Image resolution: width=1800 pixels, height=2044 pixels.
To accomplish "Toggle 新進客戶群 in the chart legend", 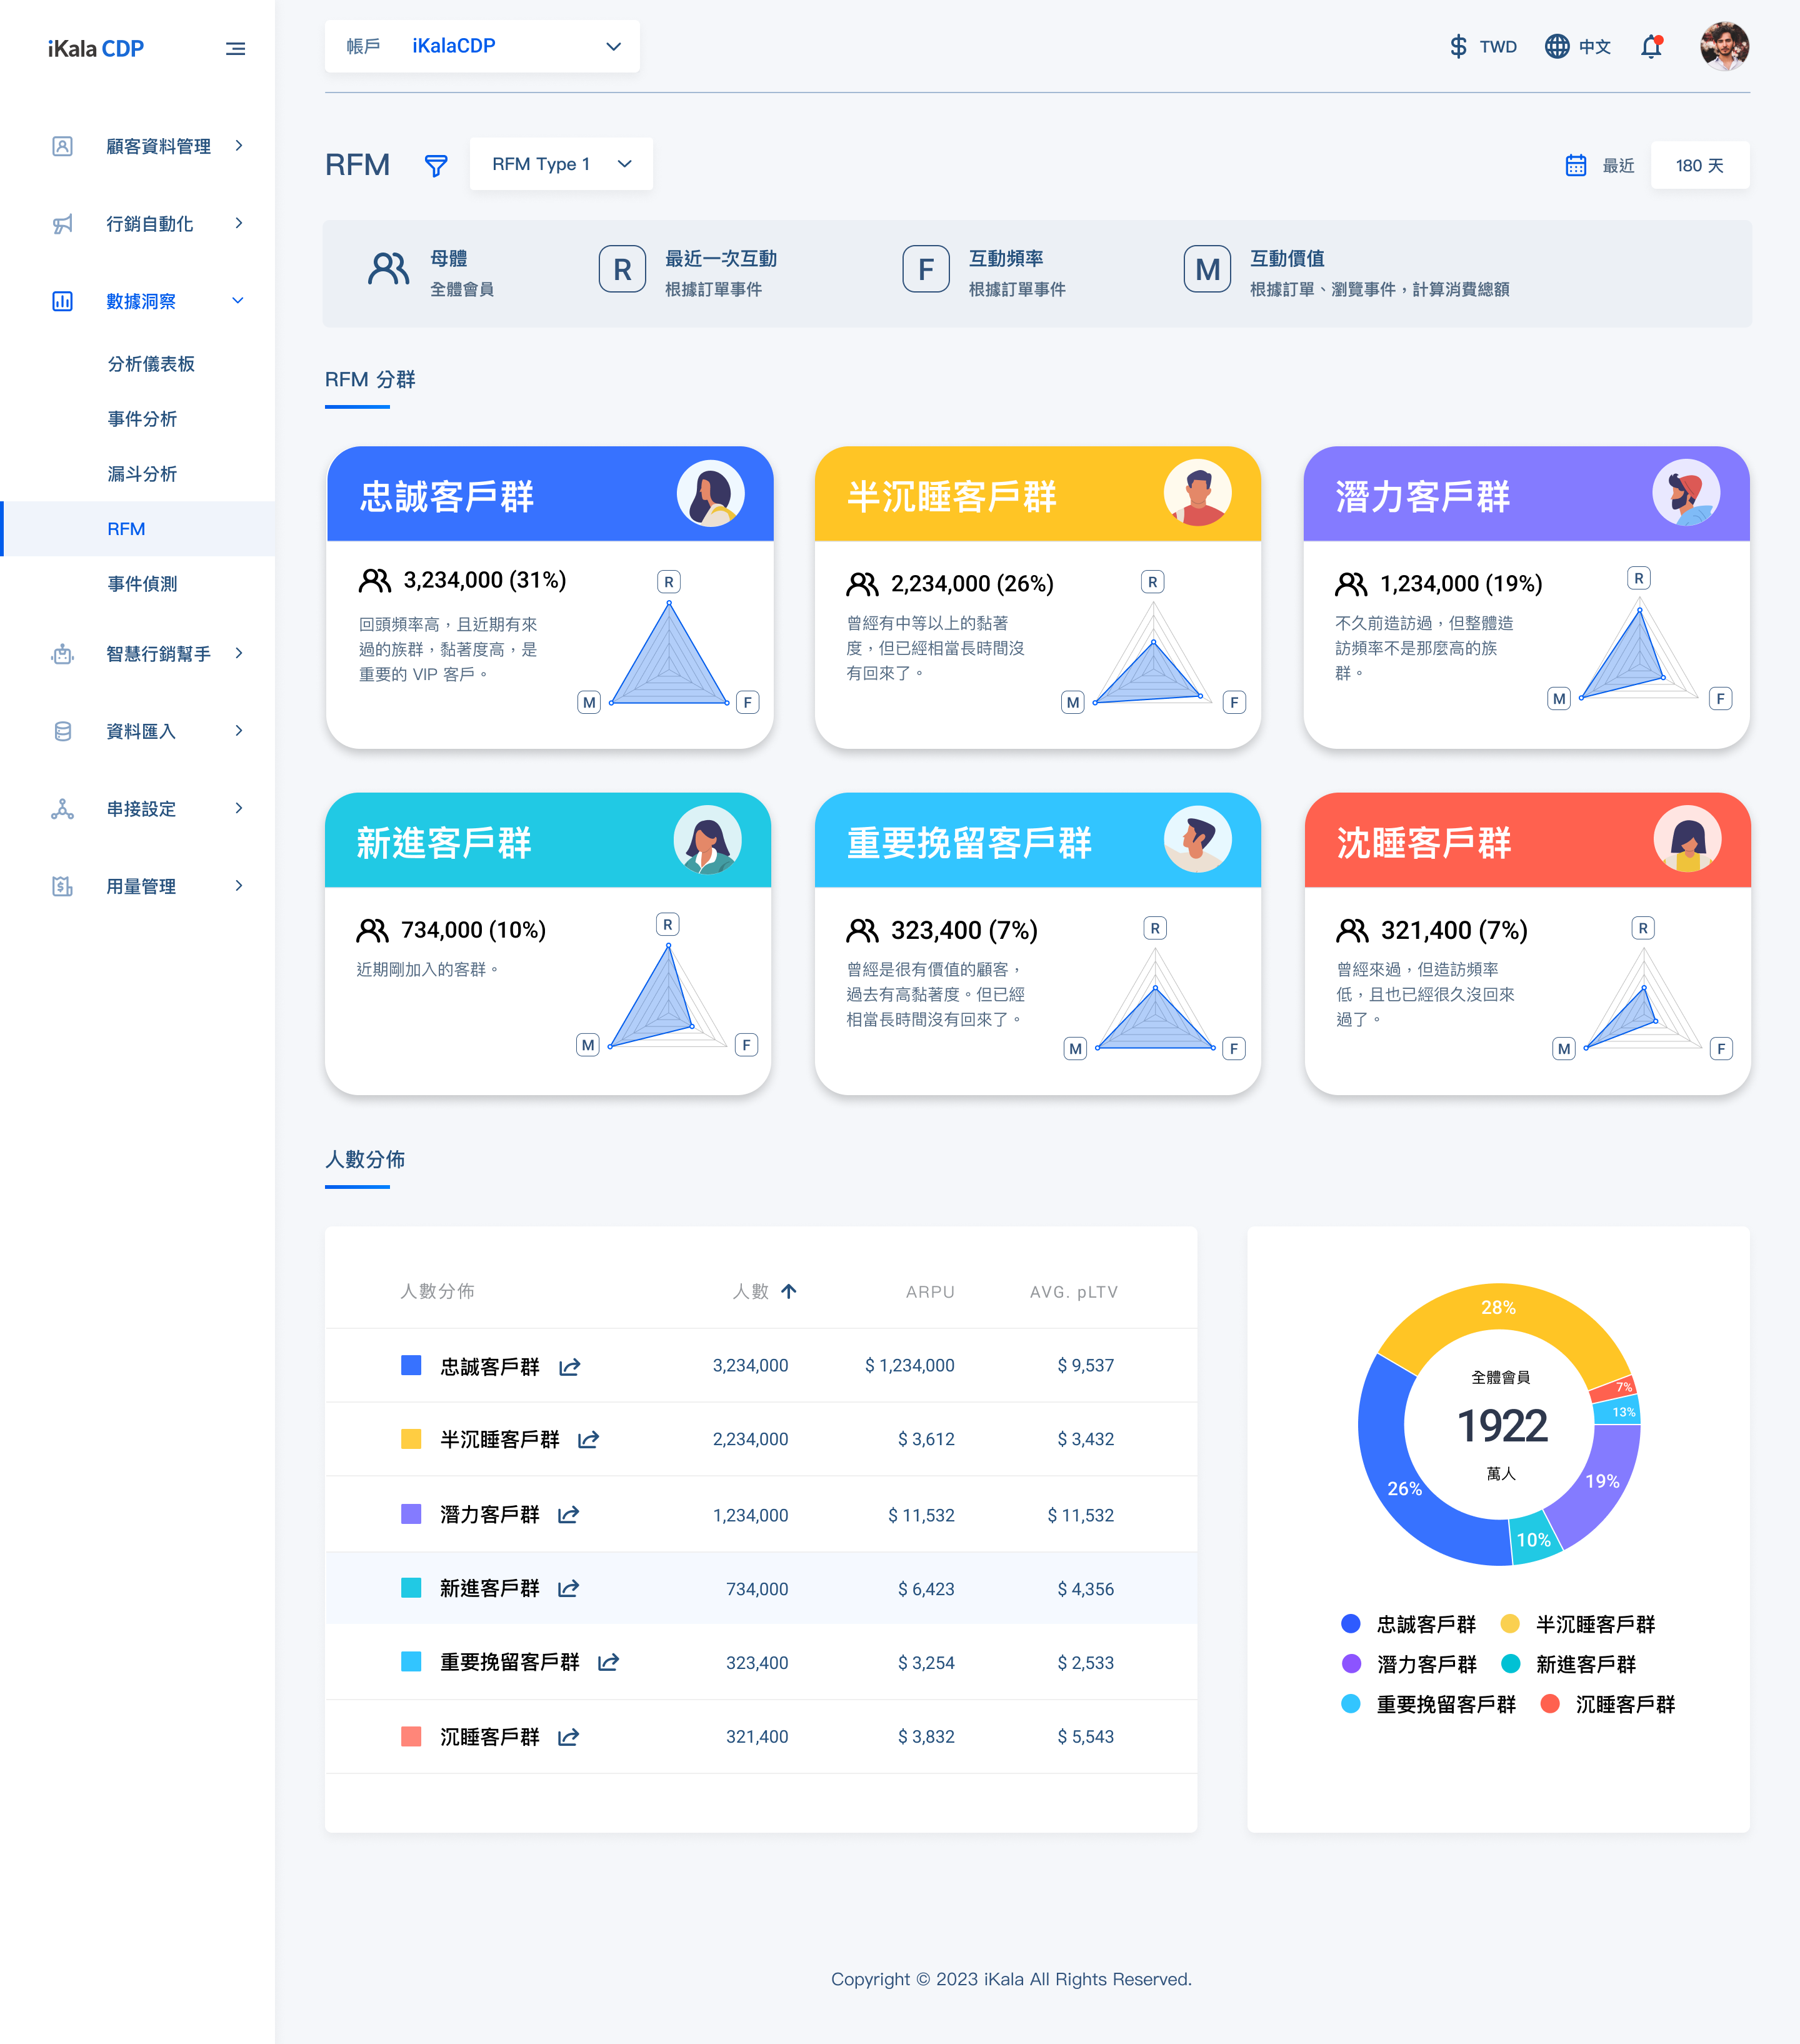I will [x=1568, y=1665].
